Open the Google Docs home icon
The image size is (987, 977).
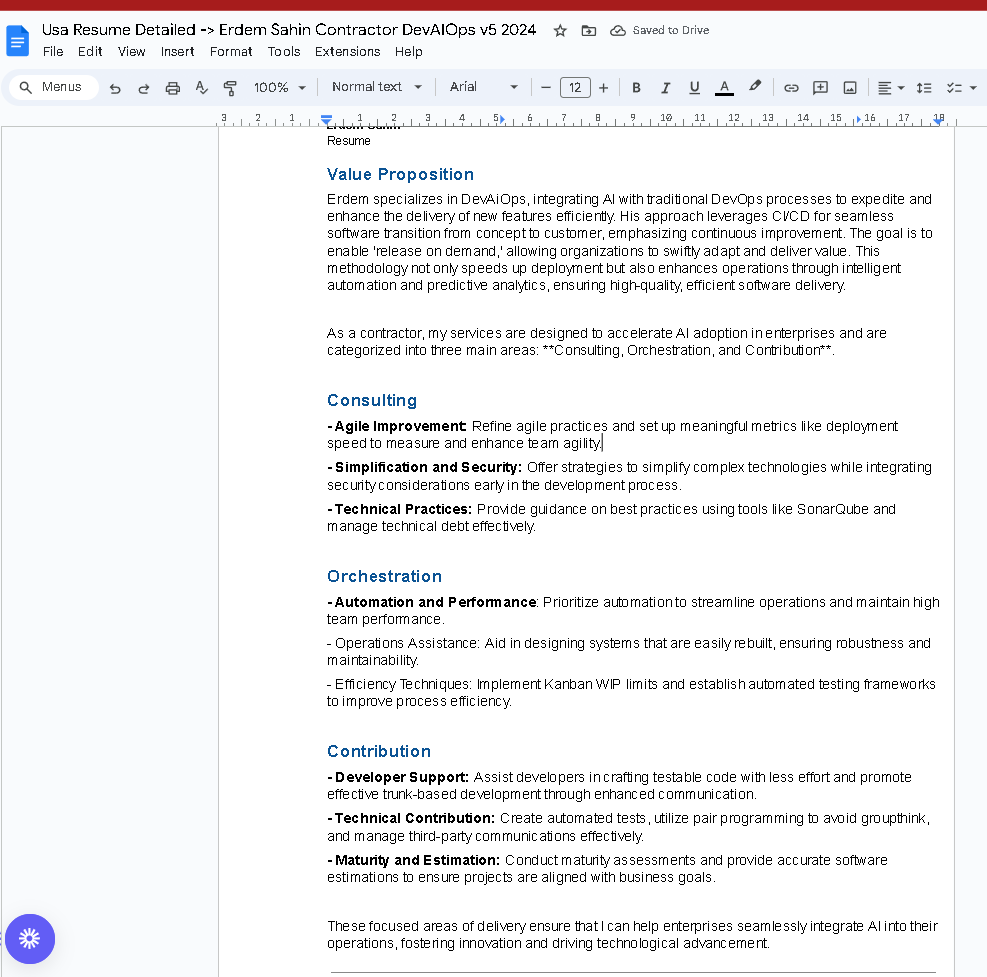coord(18,40)
